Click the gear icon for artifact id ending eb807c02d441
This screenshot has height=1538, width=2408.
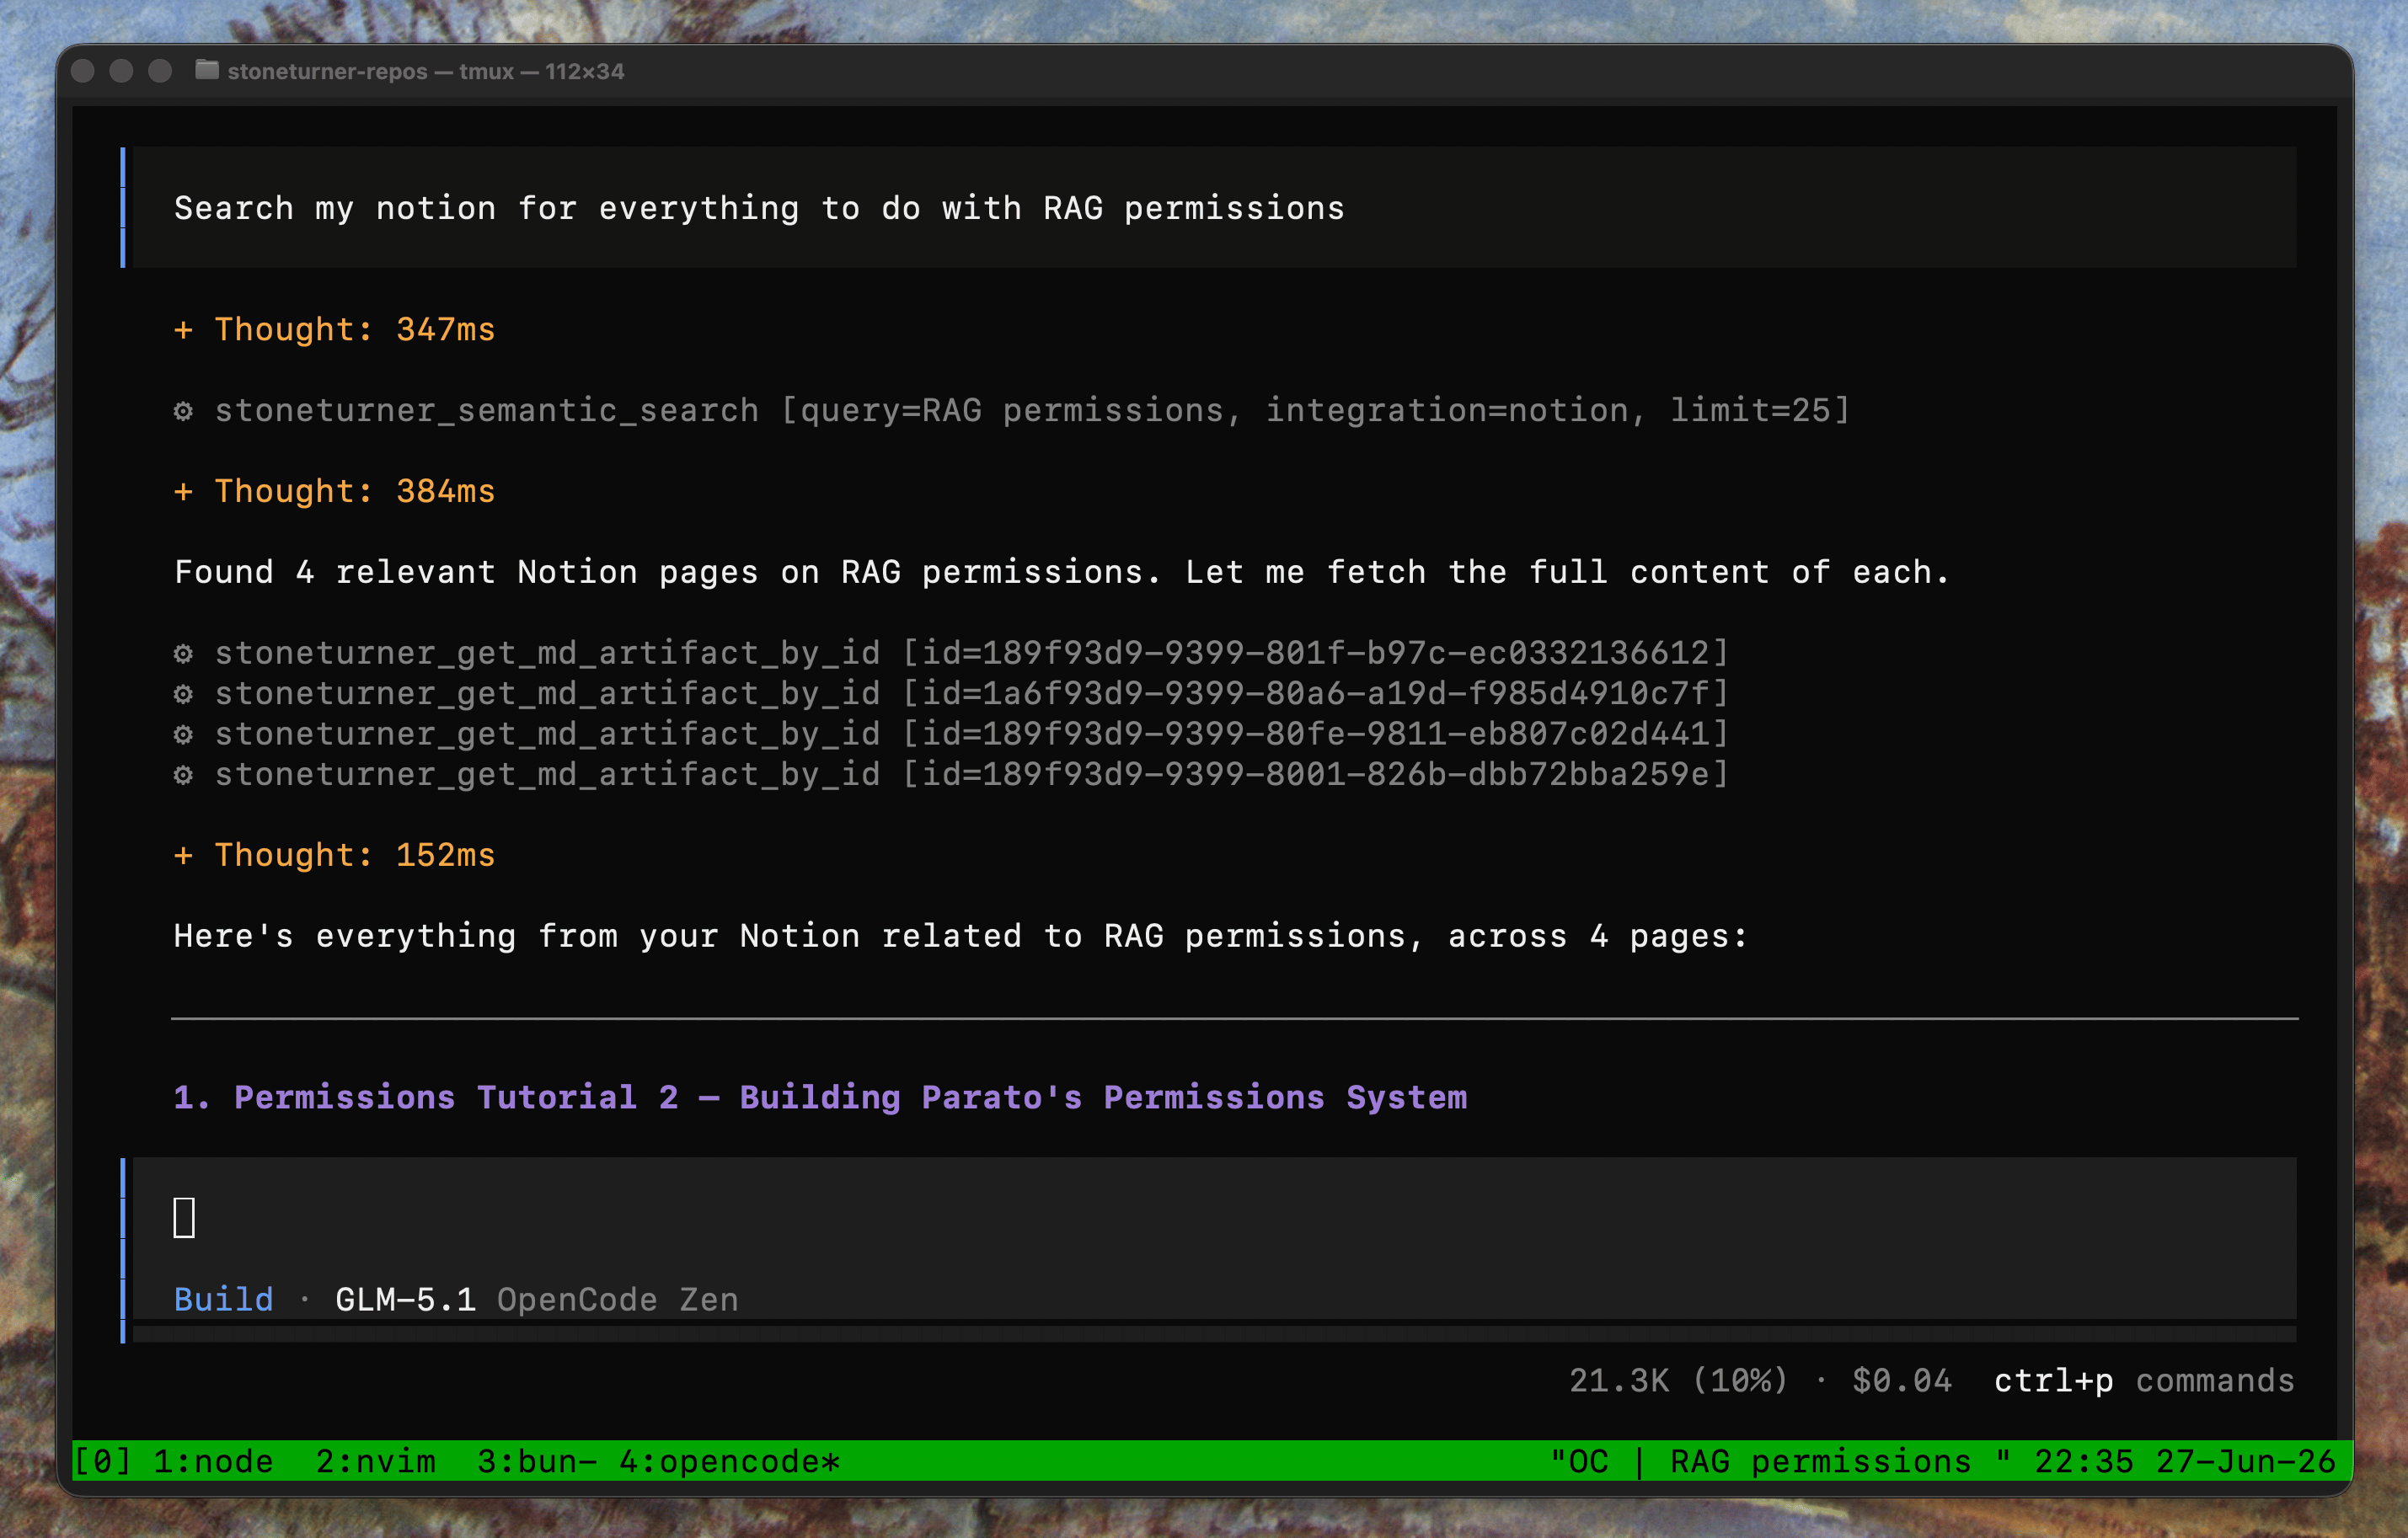[183, 735]
